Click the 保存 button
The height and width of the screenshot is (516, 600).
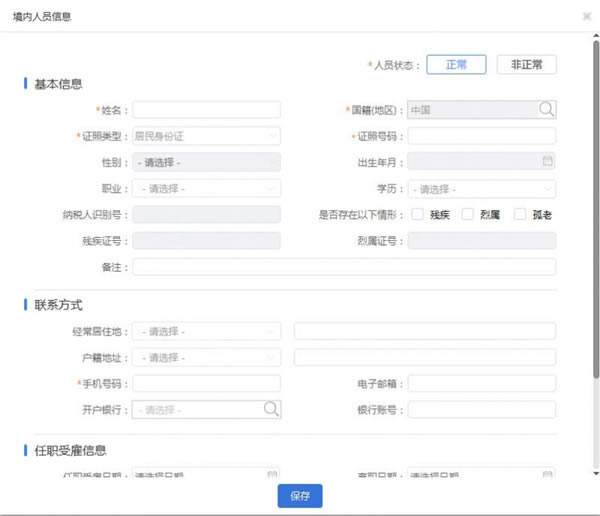(x=300, y=495)
